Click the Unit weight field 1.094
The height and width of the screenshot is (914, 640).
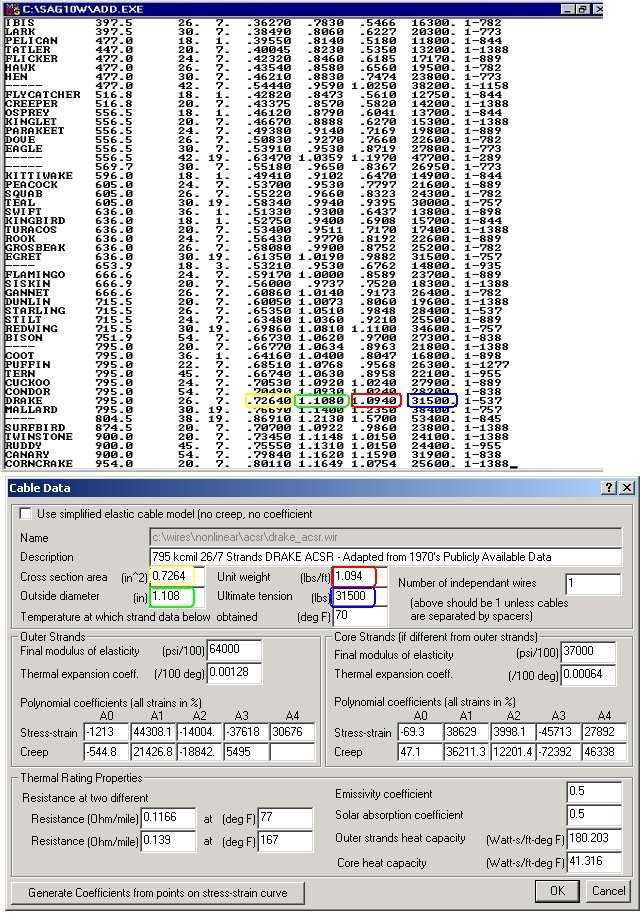pos(360,576)
